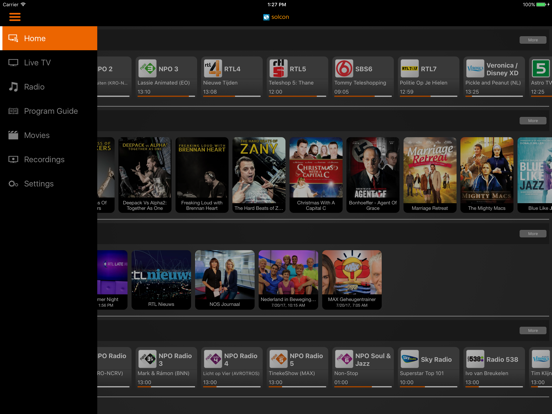Click RTL4 Nieuwe Tijden progress bar
The image size is (552, 414).
(x=232, y=96)
